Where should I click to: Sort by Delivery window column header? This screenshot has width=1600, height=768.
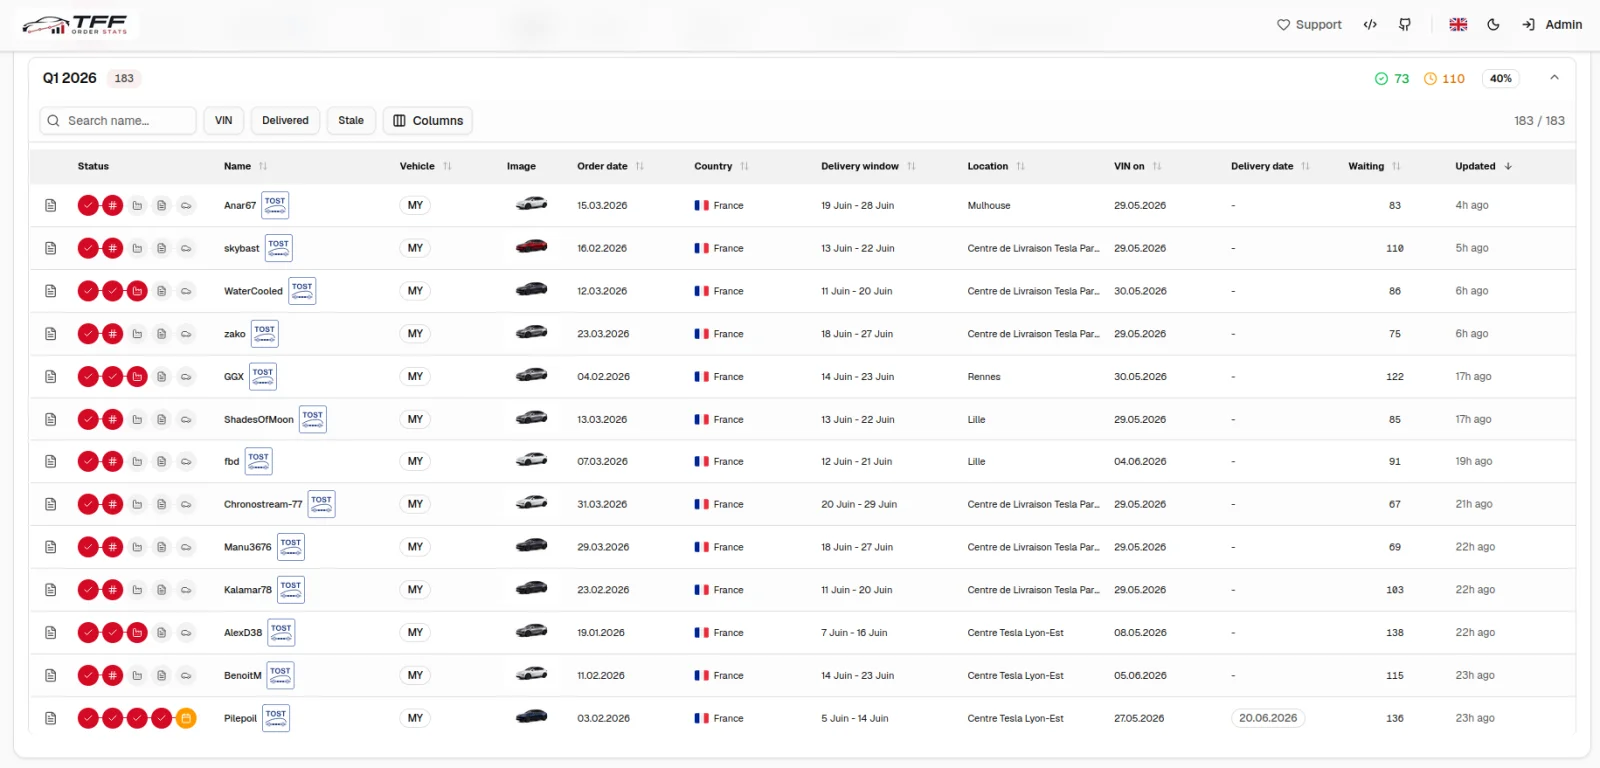868,166
